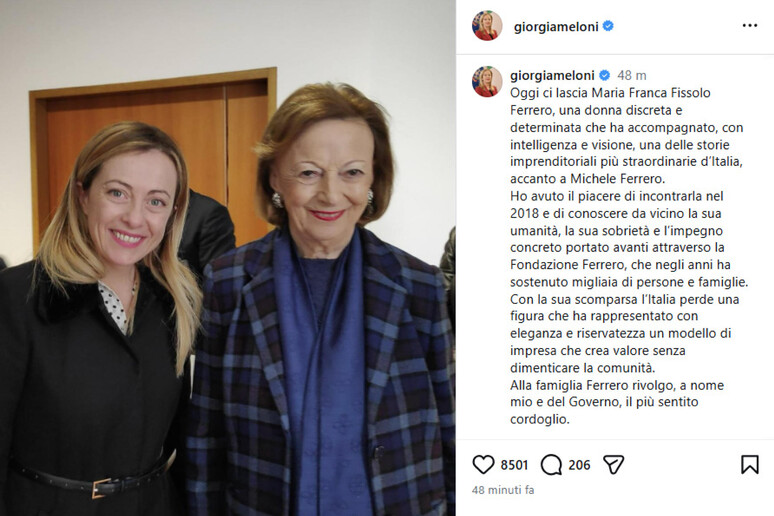774x516 pixels.
Task: View the 8501 likes count
Action: (x=514, y=465)
